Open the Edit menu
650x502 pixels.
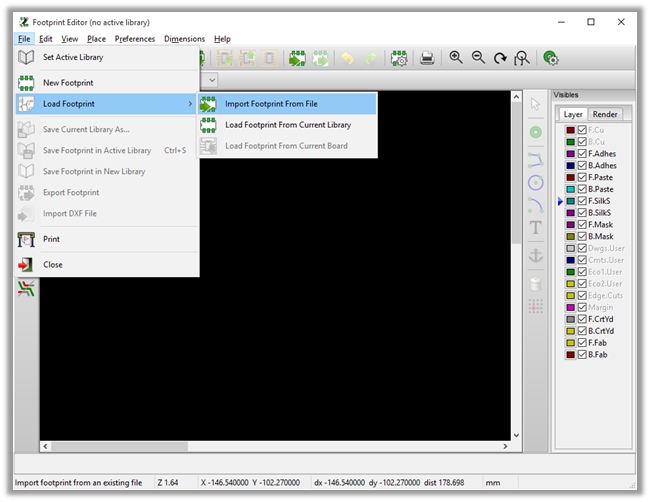pos(46,39)
